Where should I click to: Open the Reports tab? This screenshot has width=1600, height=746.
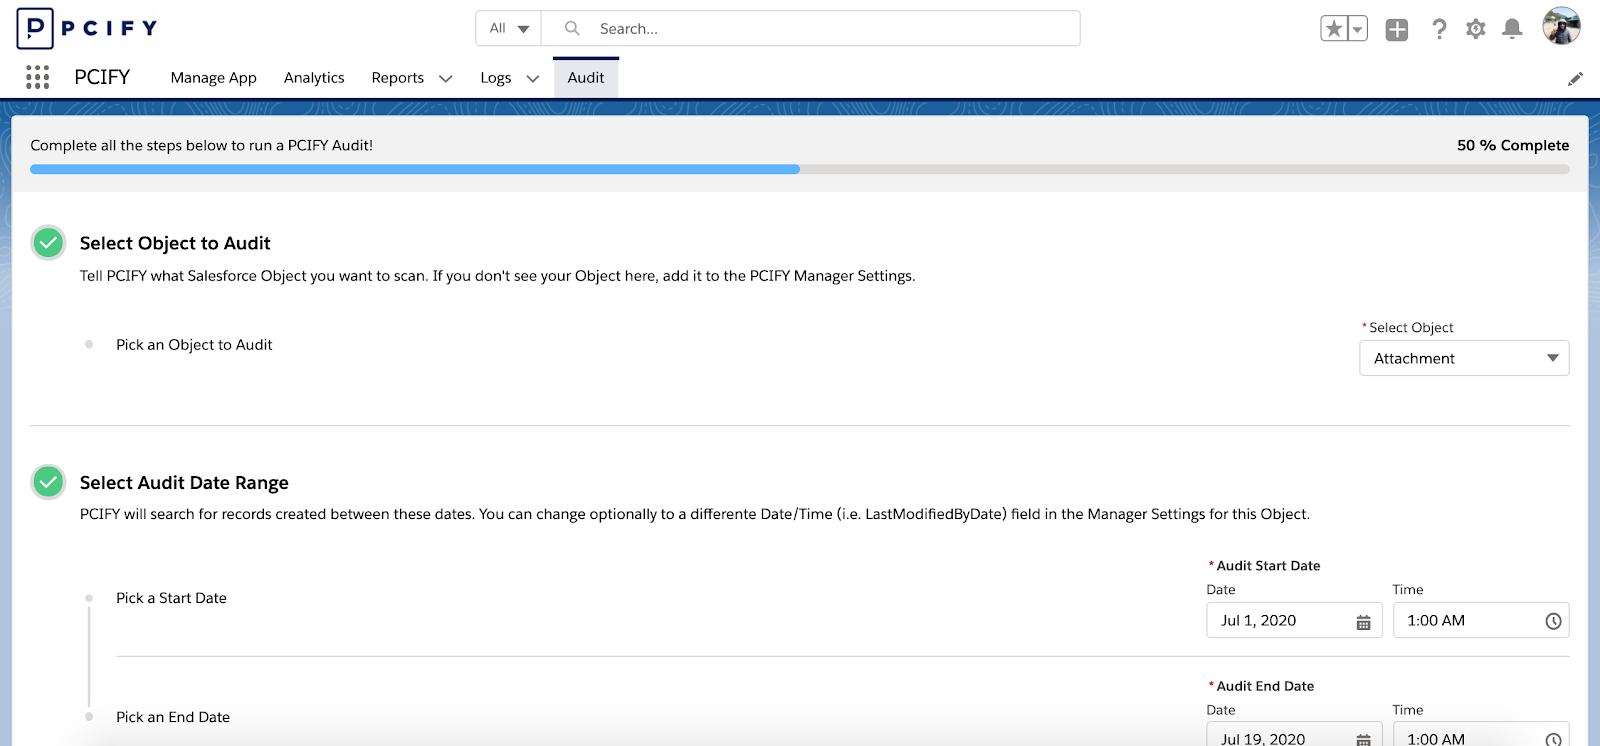click(x=398, y=78)
